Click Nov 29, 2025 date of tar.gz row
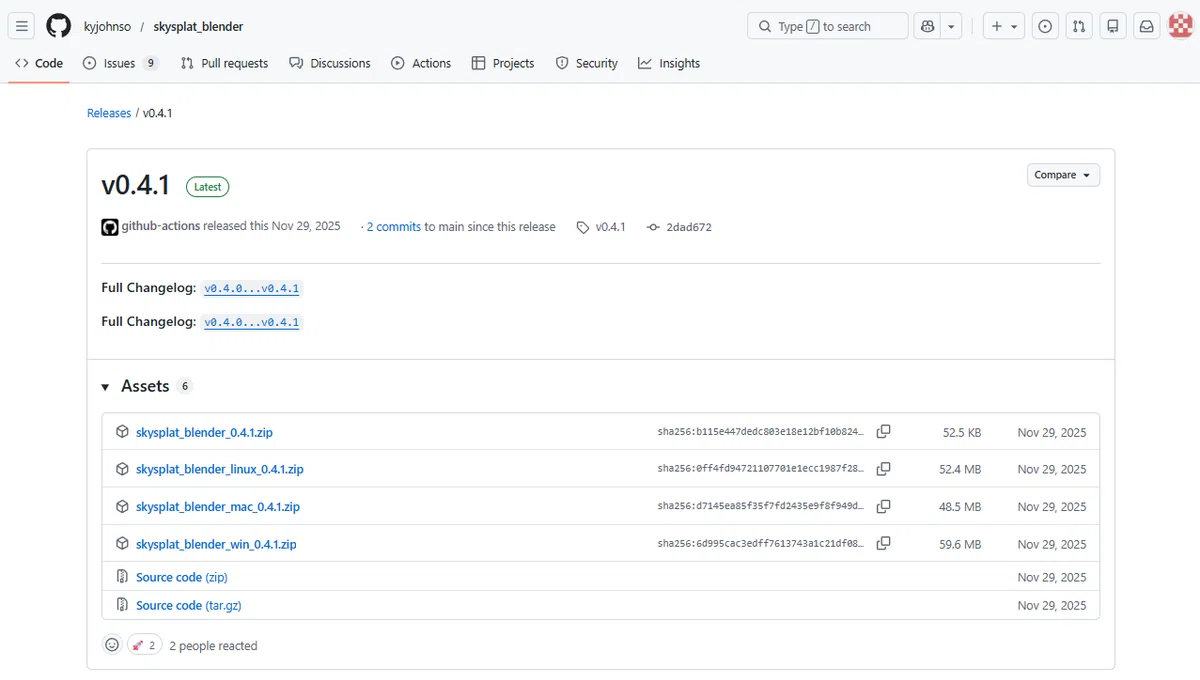 (x=1052, y=605)
